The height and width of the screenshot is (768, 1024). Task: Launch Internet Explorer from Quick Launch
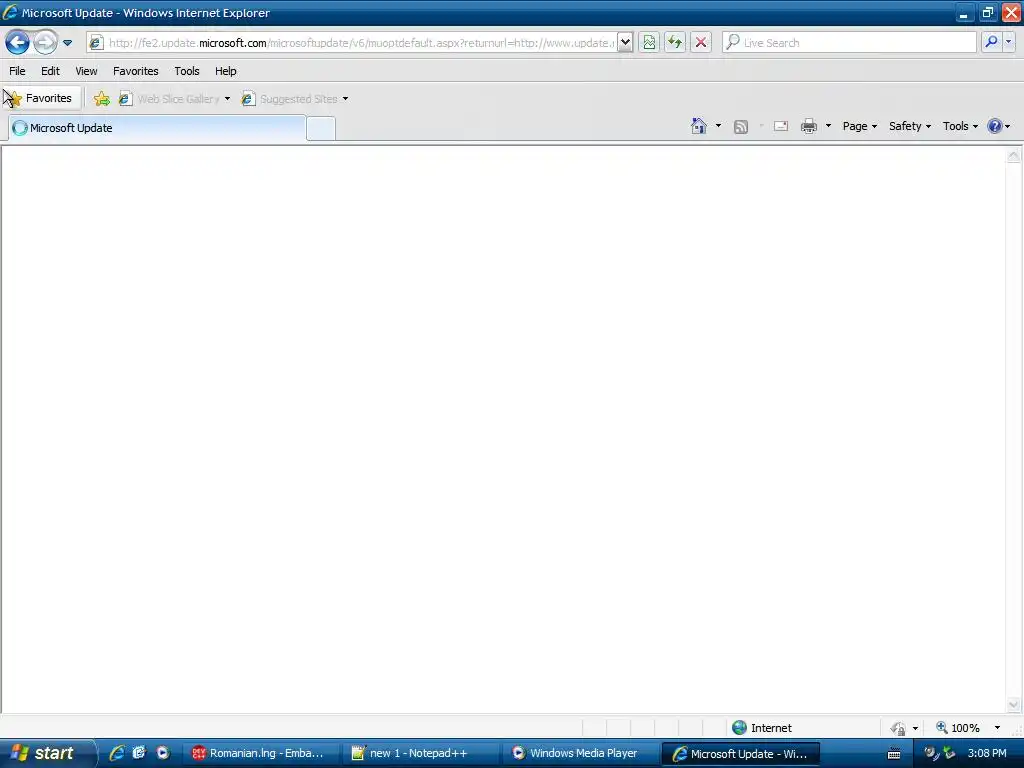pos(117,753)
